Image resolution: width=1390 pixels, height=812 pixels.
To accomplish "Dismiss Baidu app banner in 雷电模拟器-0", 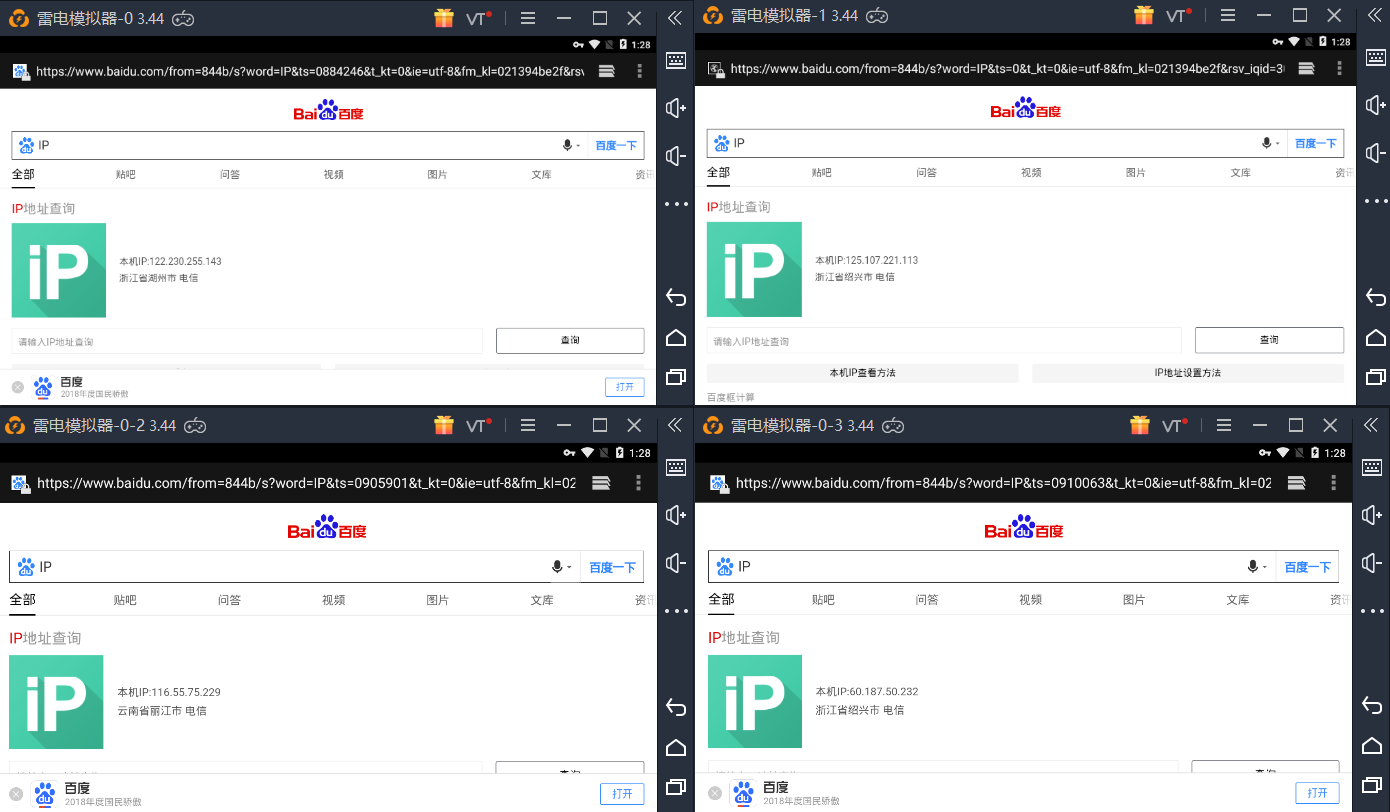I will 18,387.
